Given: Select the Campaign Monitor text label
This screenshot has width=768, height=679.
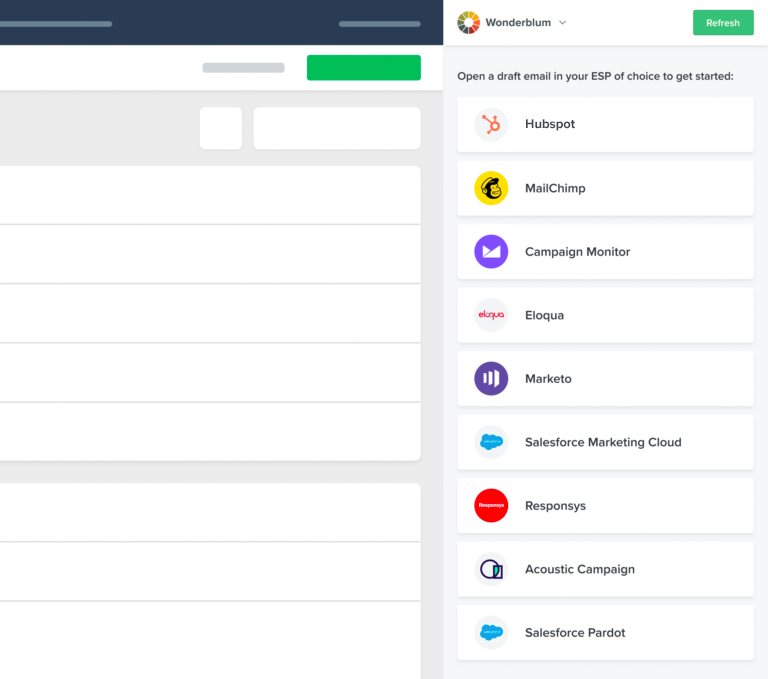Looking at the screenshot, I should [x=577, y=252].
